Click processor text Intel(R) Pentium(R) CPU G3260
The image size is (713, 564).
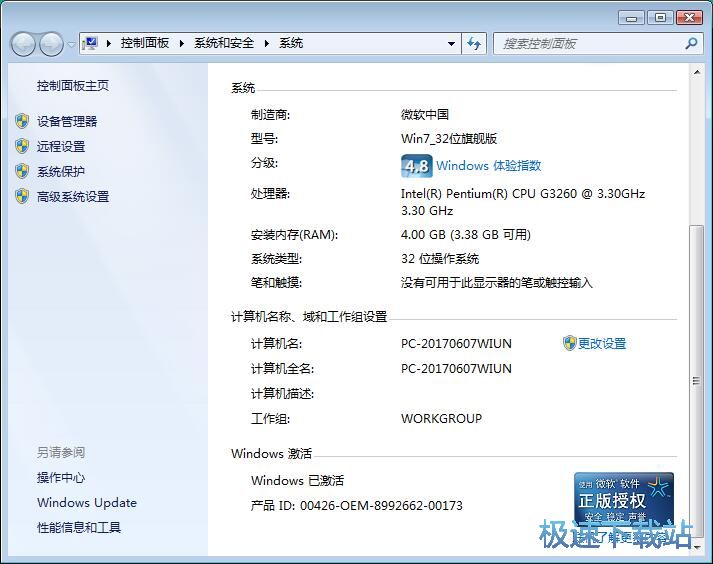(523, 194)
